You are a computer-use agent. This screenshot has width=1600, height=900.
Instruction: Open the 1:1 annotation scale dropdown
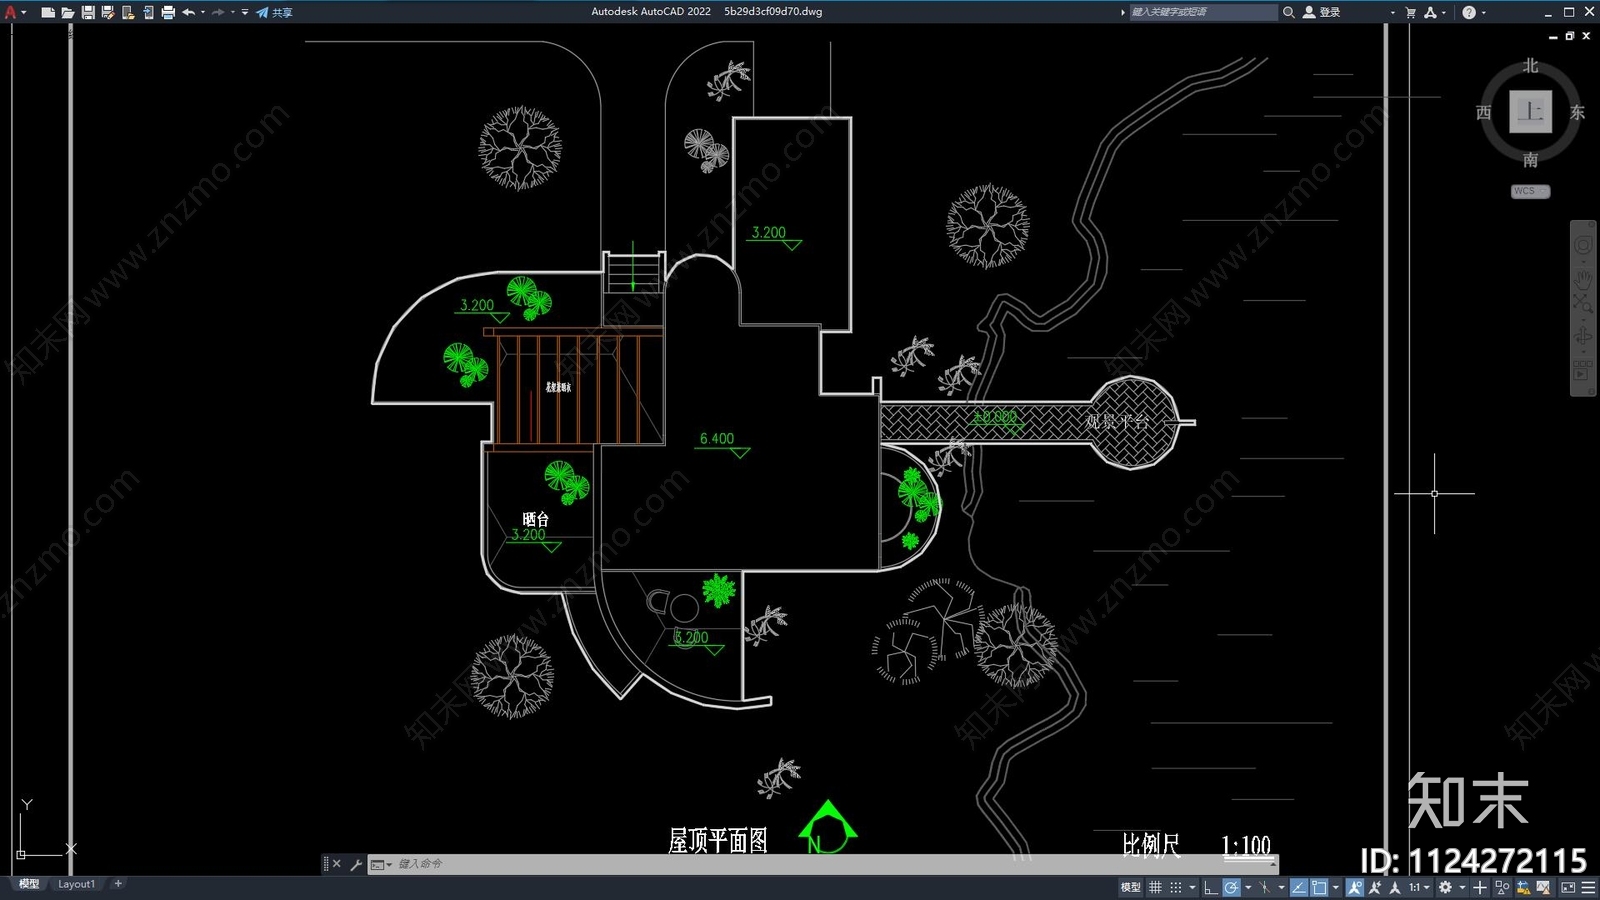1419,887
